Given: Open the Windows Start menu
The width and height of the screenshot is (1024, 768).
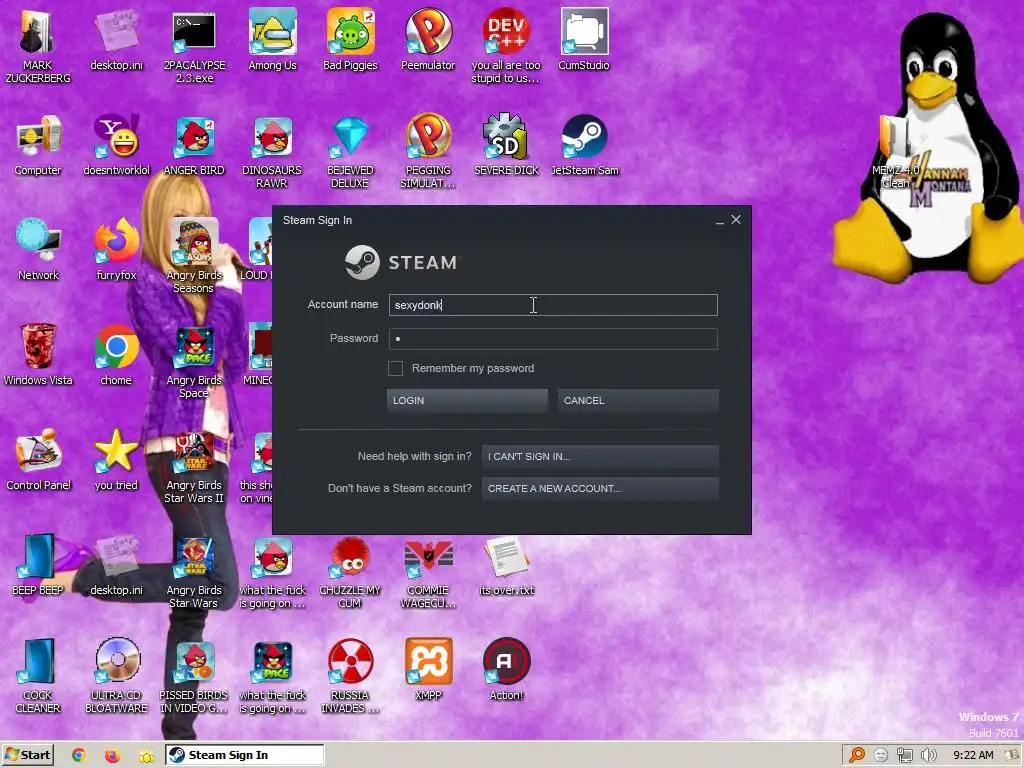Looking at the screenshot, I should pyautogui.click(x=27, y=755).
